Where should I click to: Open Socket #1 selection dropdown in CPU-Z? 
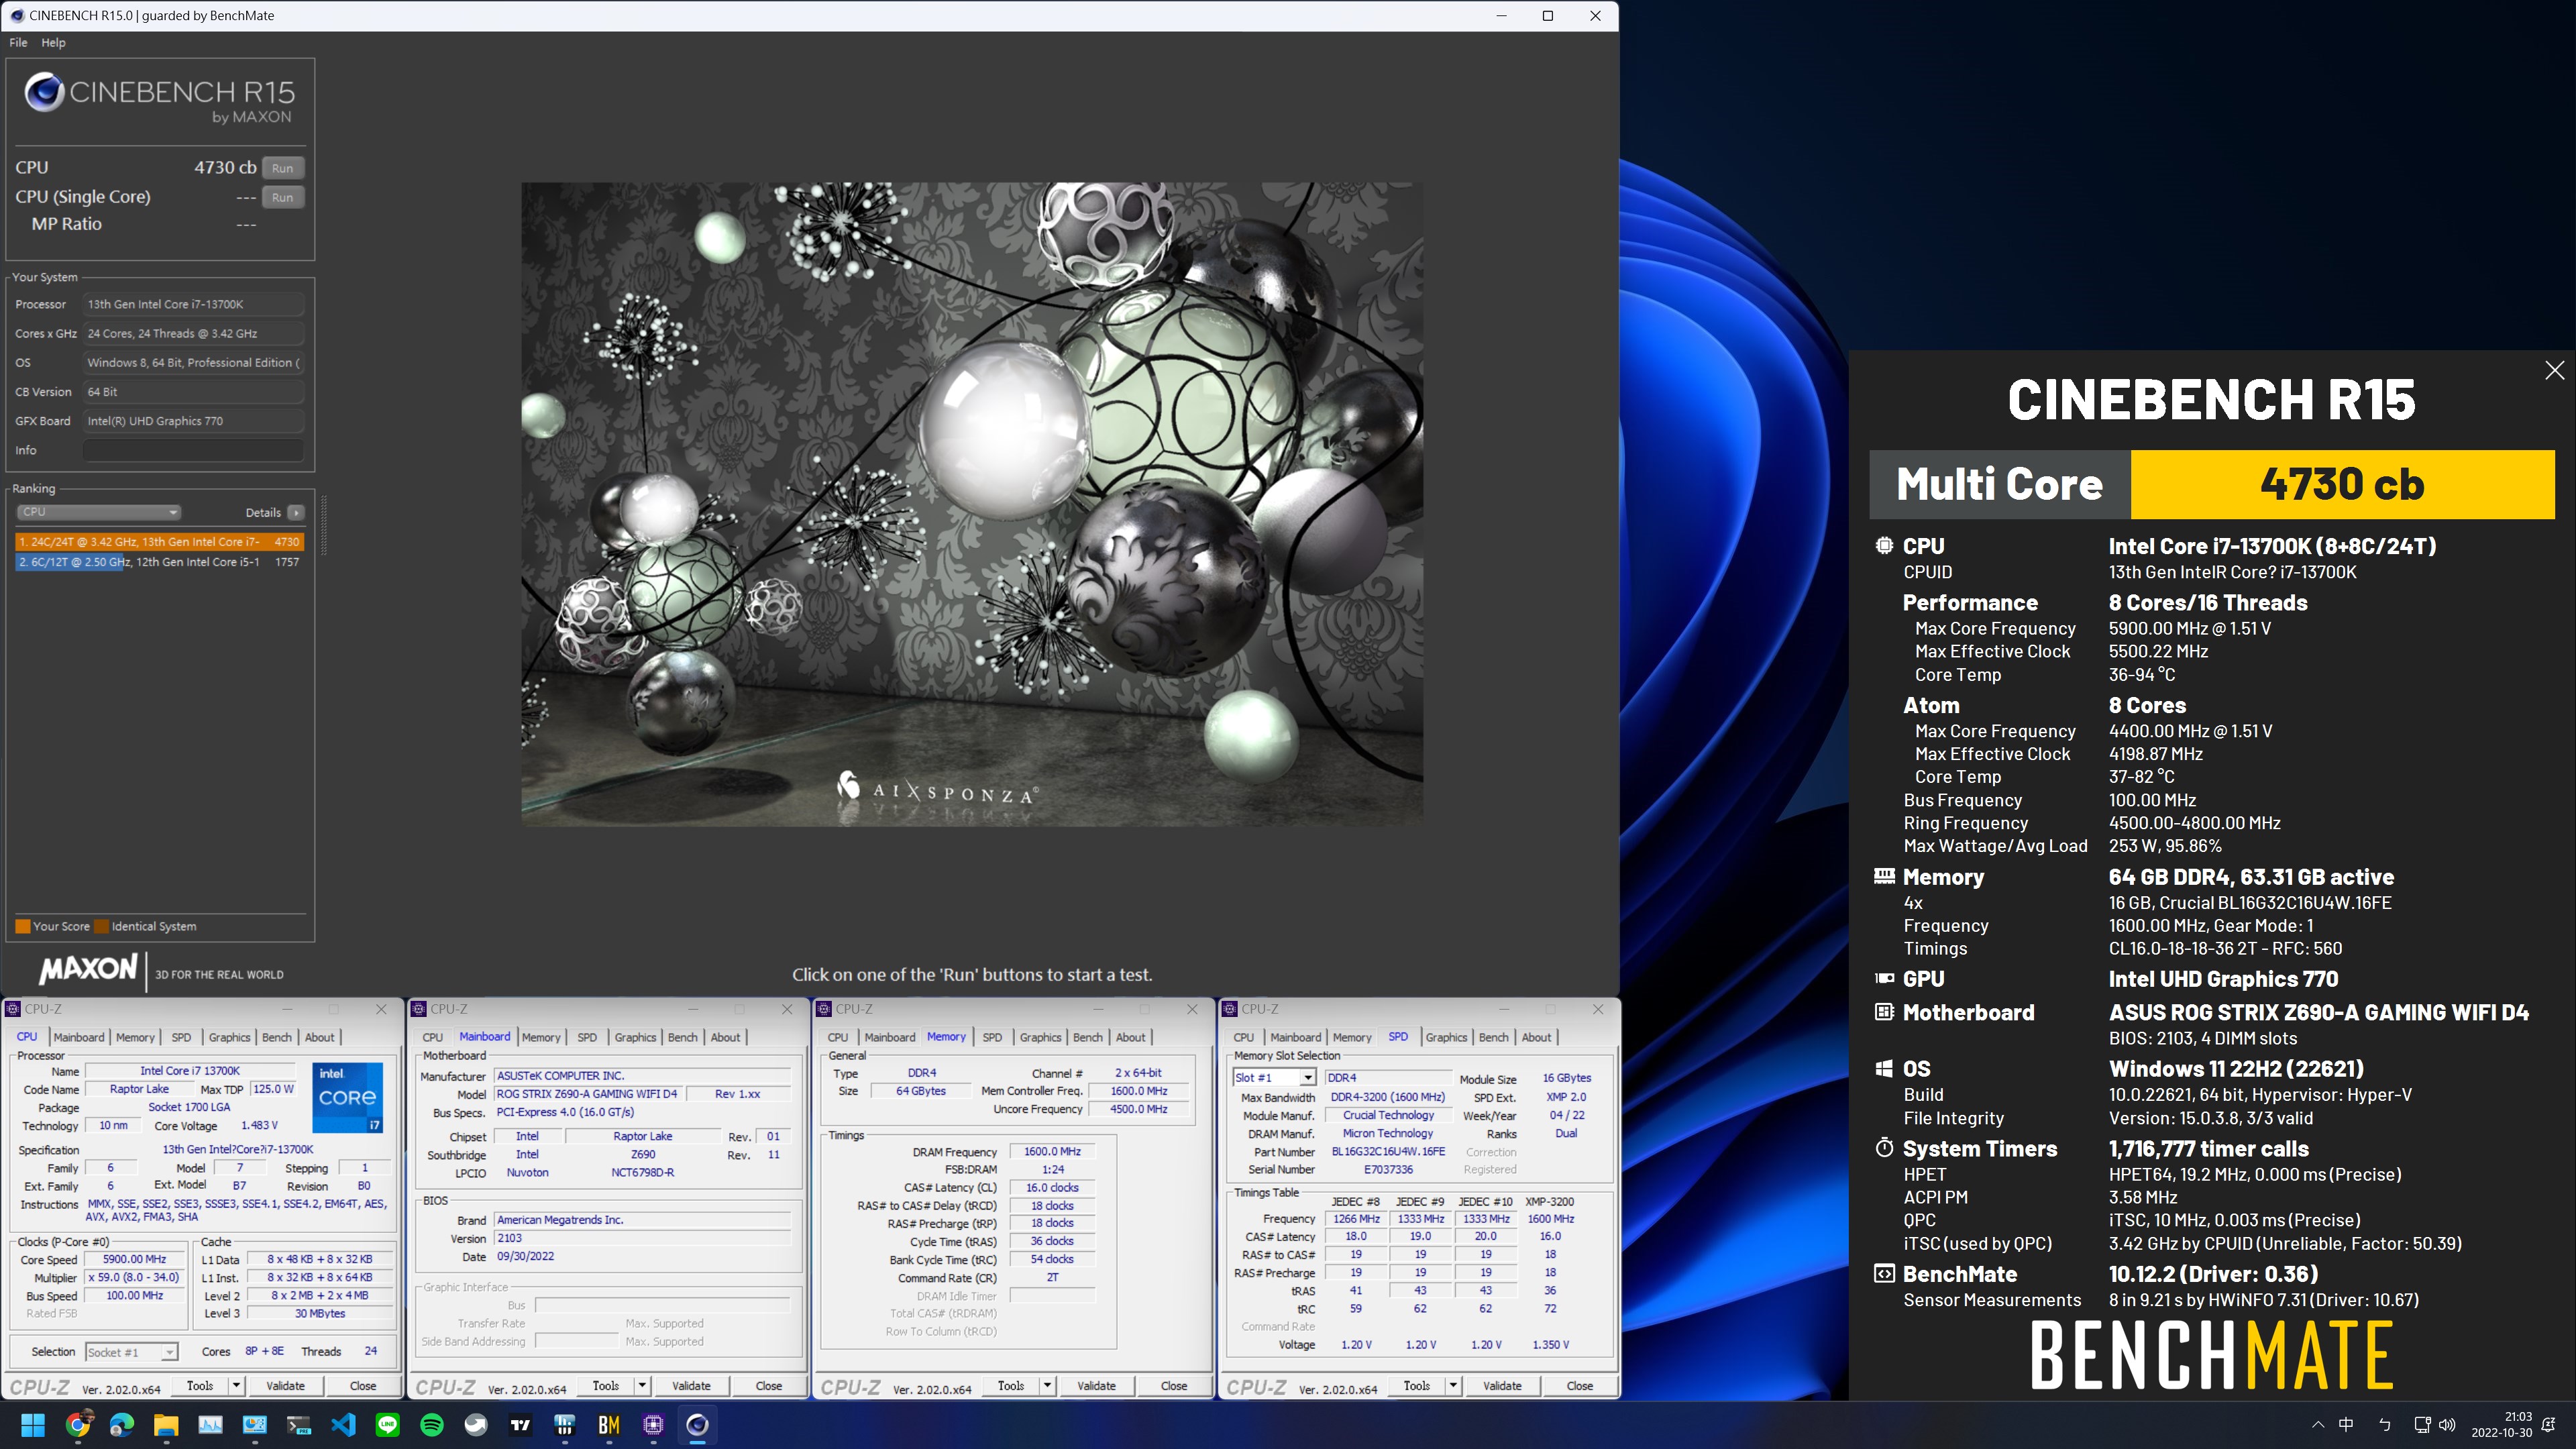[x=131, y=1352]
